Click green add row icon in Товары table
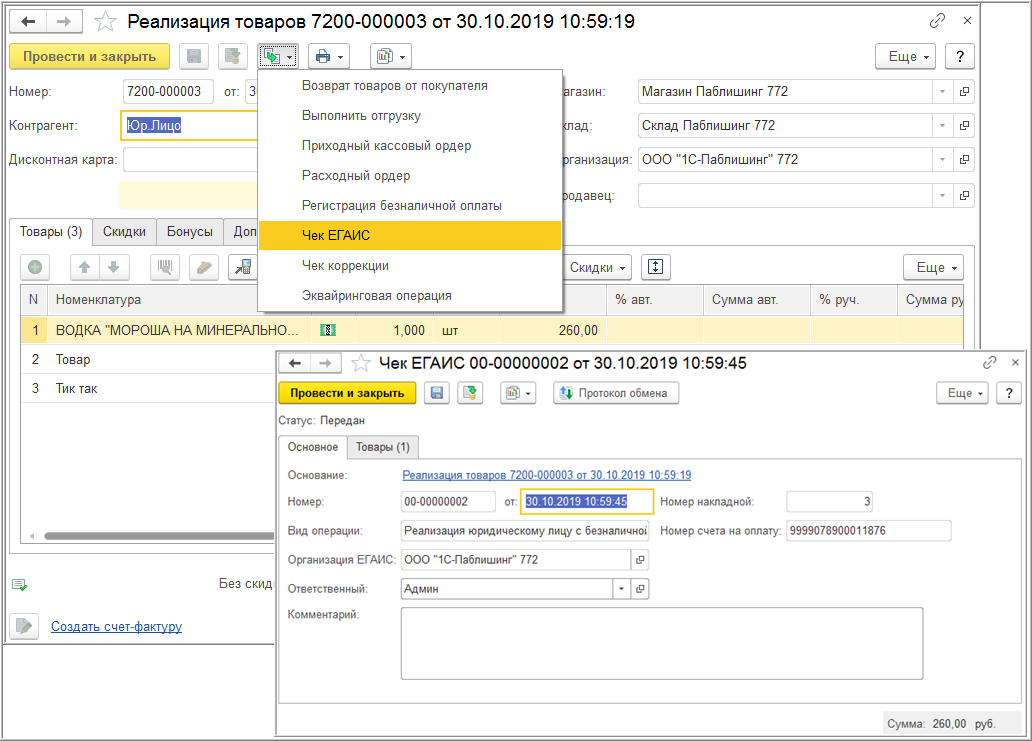Screen dimensions: 1032x741 (36, 267)
